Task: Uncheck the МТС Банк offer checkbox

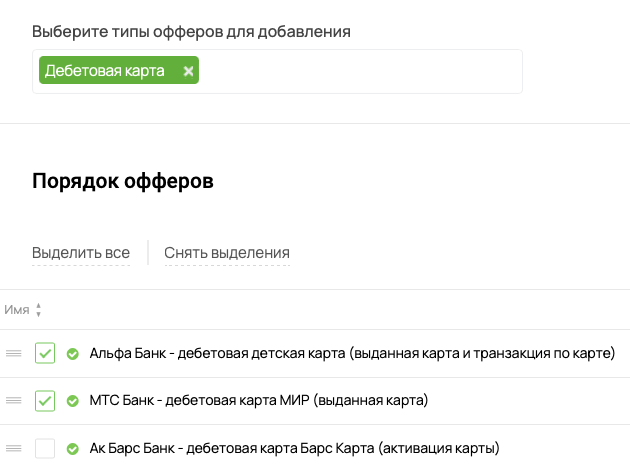Action: [x=45, y=401]
